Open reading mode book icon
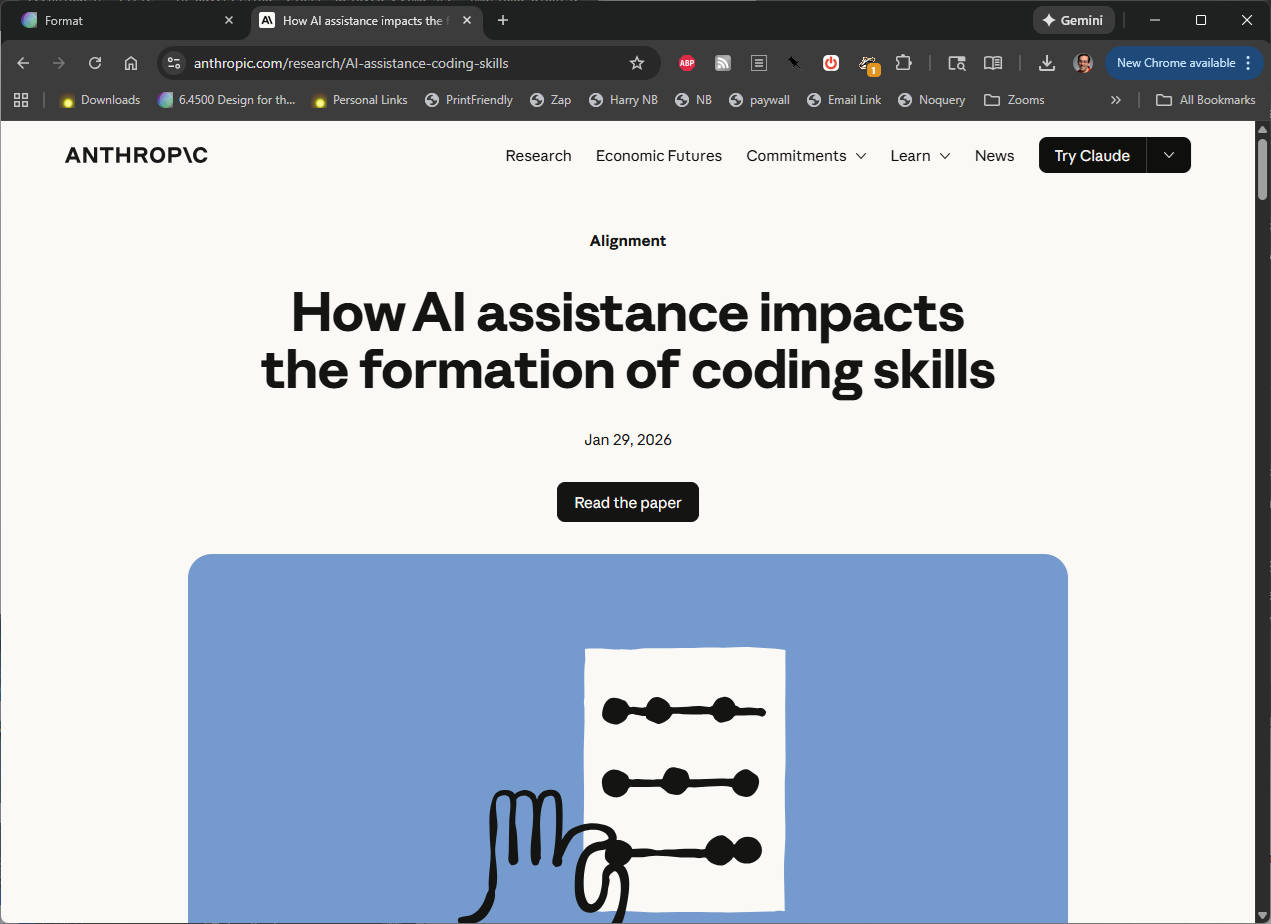The height and width of the screenshot is (924, 1271). 993,63
